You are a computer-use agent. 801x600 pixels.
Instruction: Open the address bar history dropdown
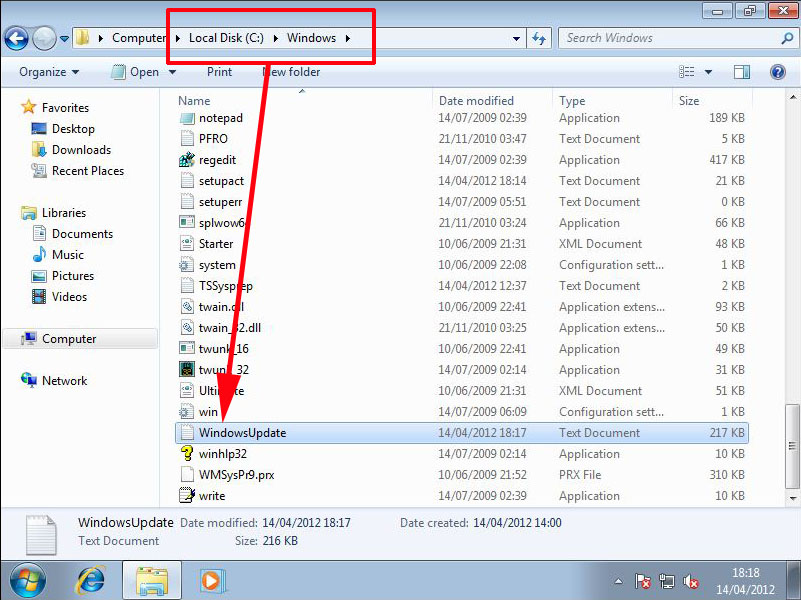click(516, 38)
